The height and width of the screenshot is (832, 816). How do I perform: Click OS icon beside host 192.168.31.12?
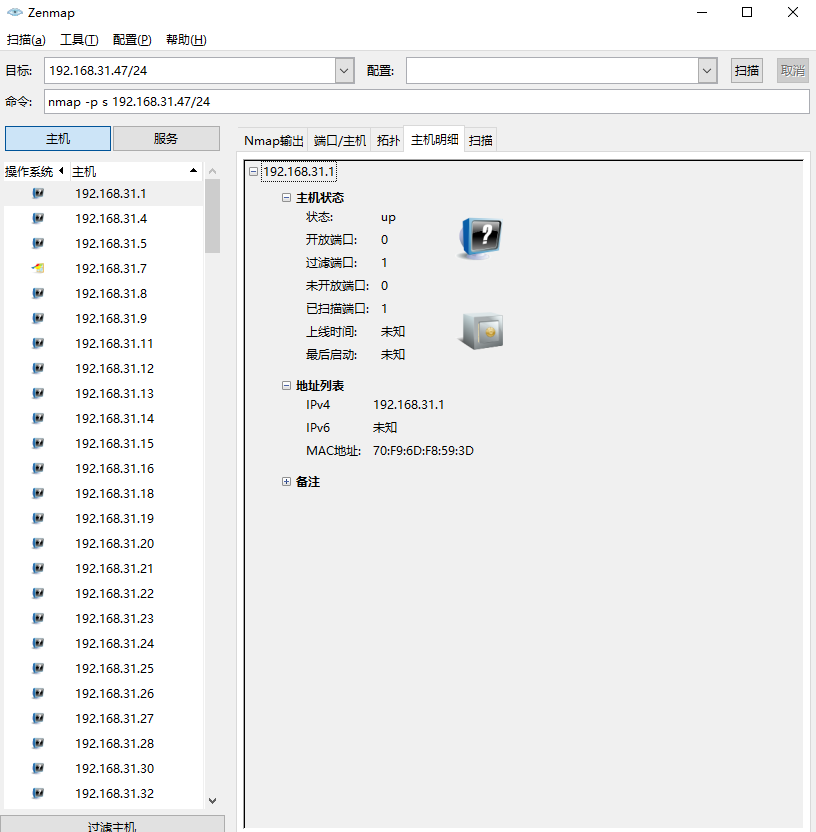tap(38, 368)
